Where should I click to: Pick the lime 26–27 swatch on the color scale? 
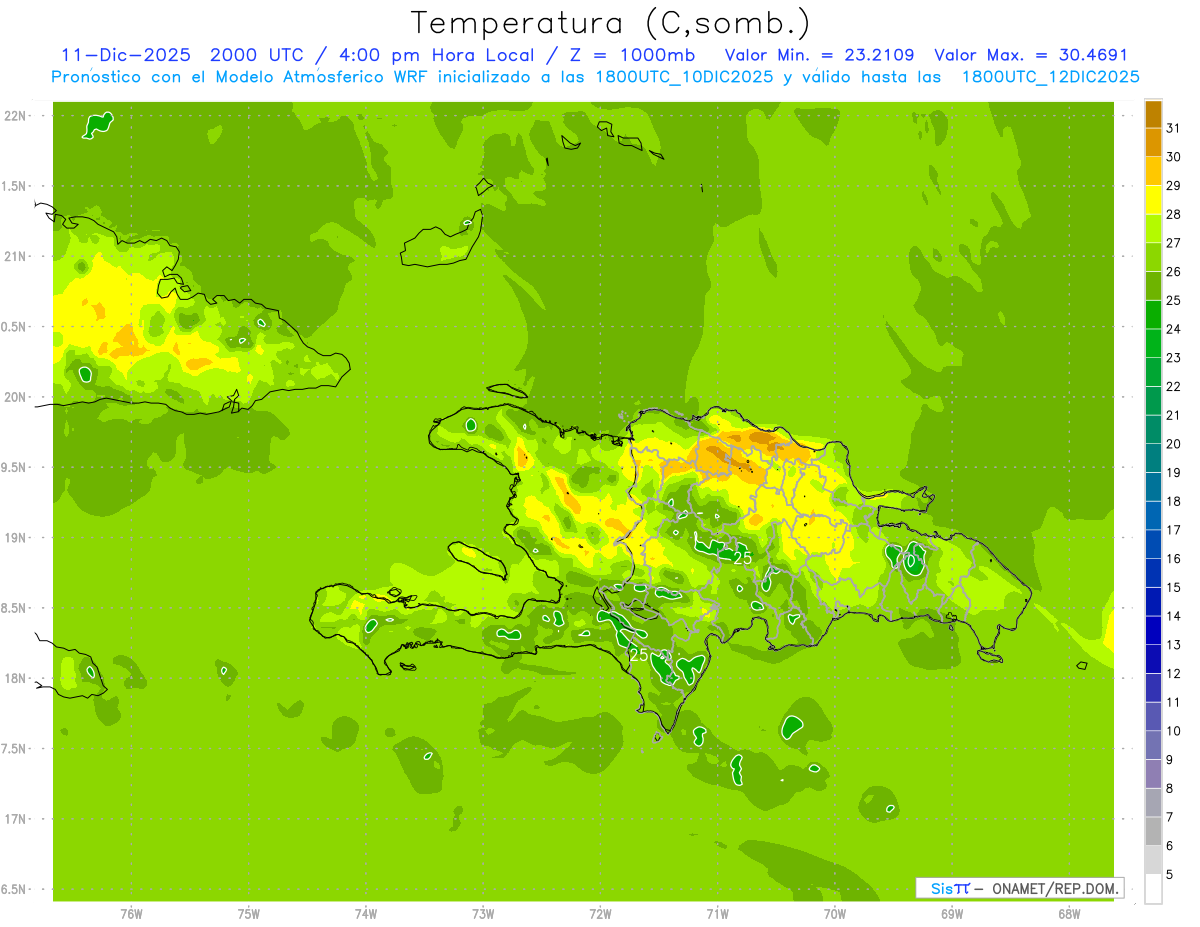1153,257
